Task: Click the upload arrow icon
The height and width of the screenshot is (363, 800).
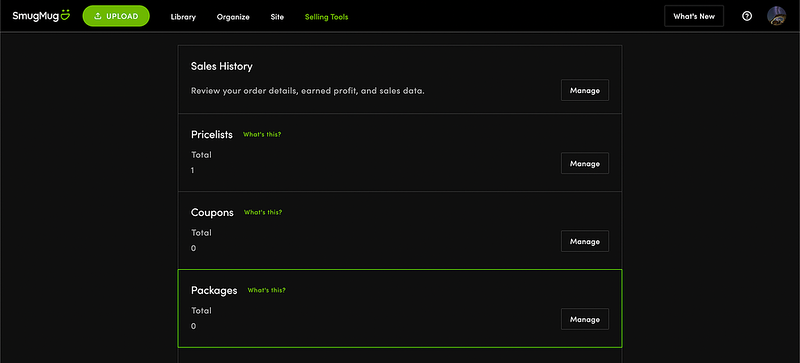Action: tap(98, 16)
